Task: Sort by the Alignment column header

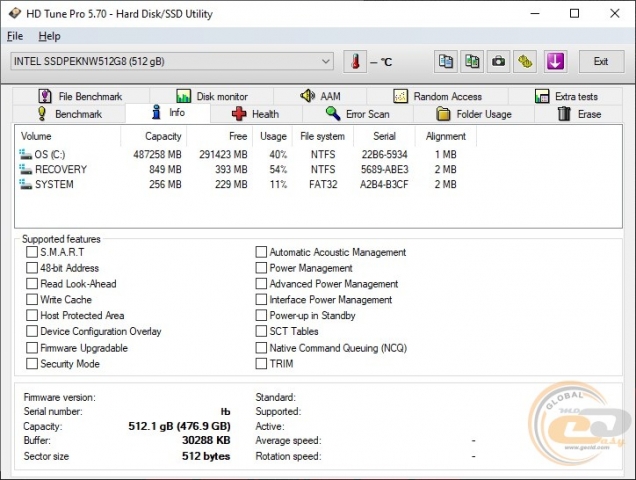Action: 445,136
